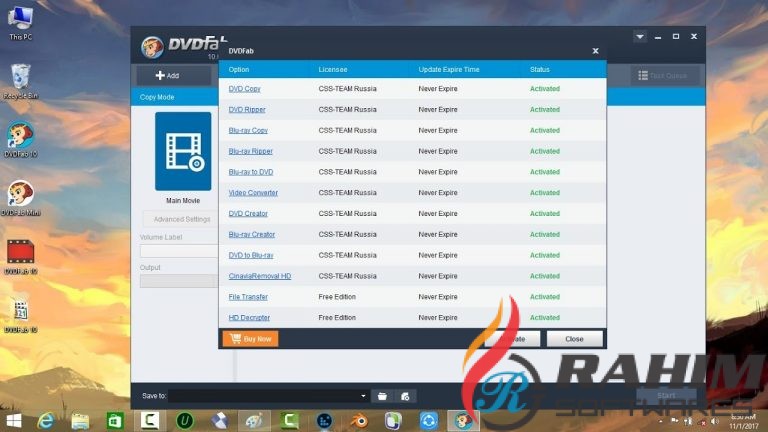The height and width of the screenshot is (432, 768).
Task: Open File Explorer from taskbar
Action: [x=80, y=421]
